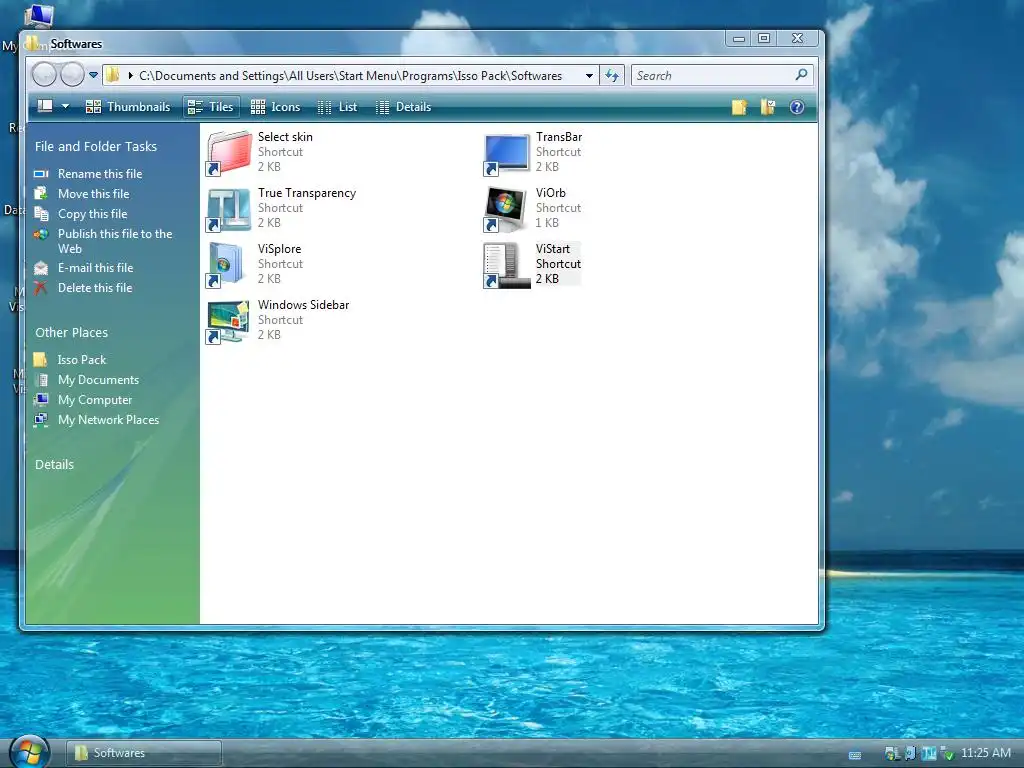Open the Start orb menu
Screen dimensions: 1024x768
30,752
